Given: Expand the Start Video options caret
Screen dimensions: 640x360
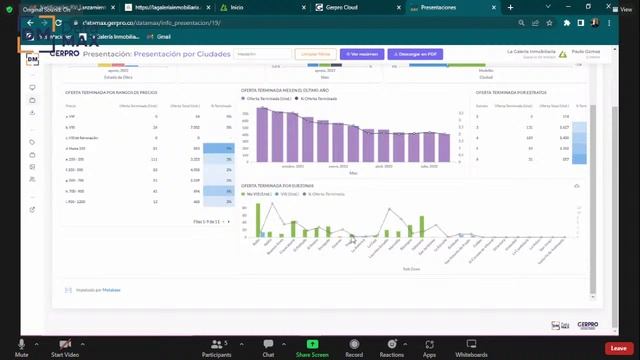Looking at the screenshot, I should point(83,344).
